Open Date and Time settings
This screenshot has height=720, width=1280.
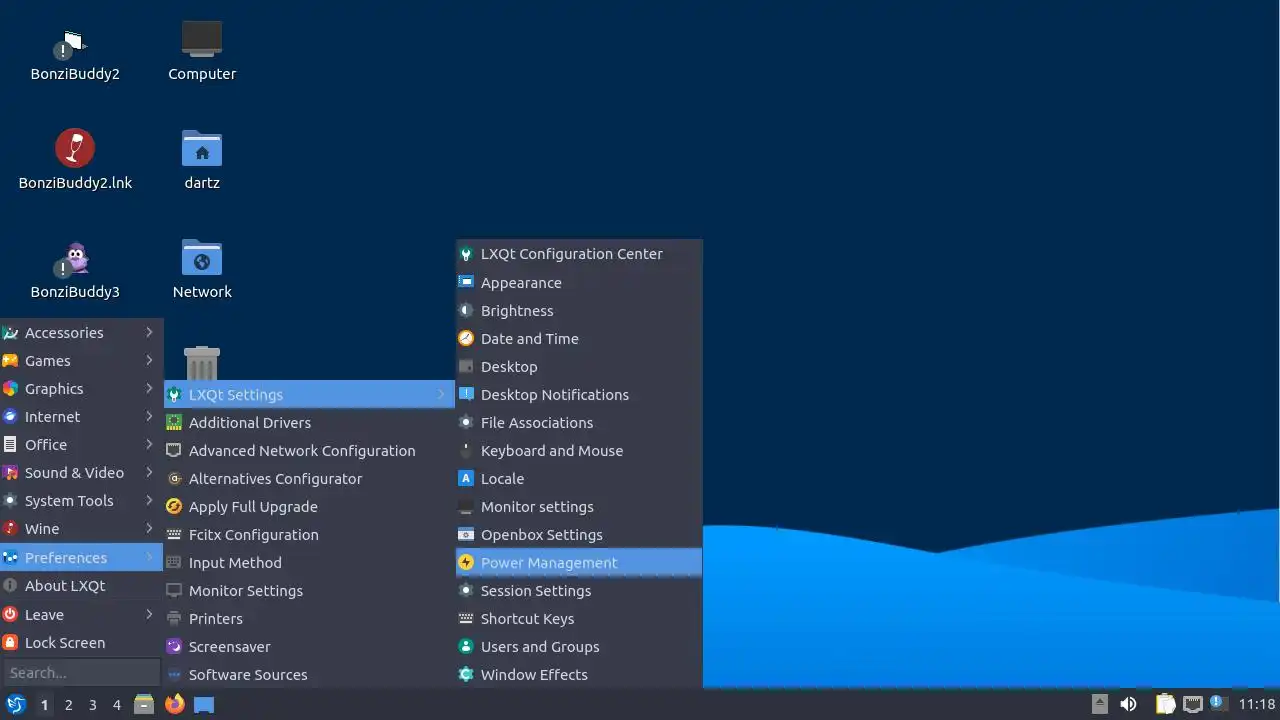coord(579,338)
